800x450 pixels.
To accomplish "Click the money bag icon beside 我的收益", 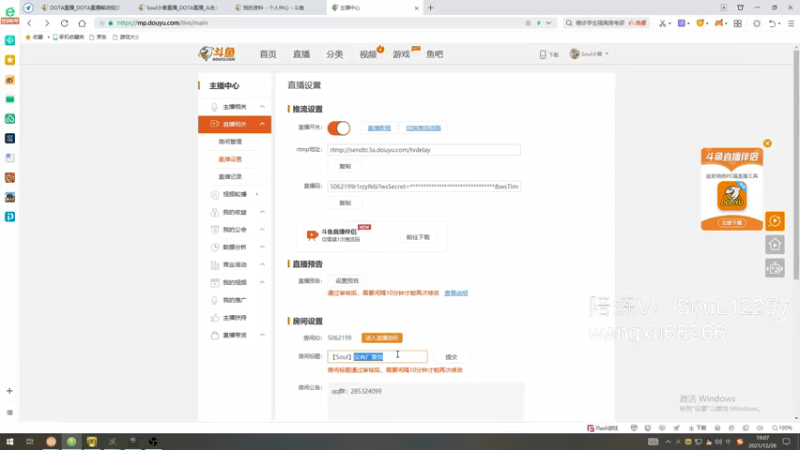I will click(x=214, y=212).
